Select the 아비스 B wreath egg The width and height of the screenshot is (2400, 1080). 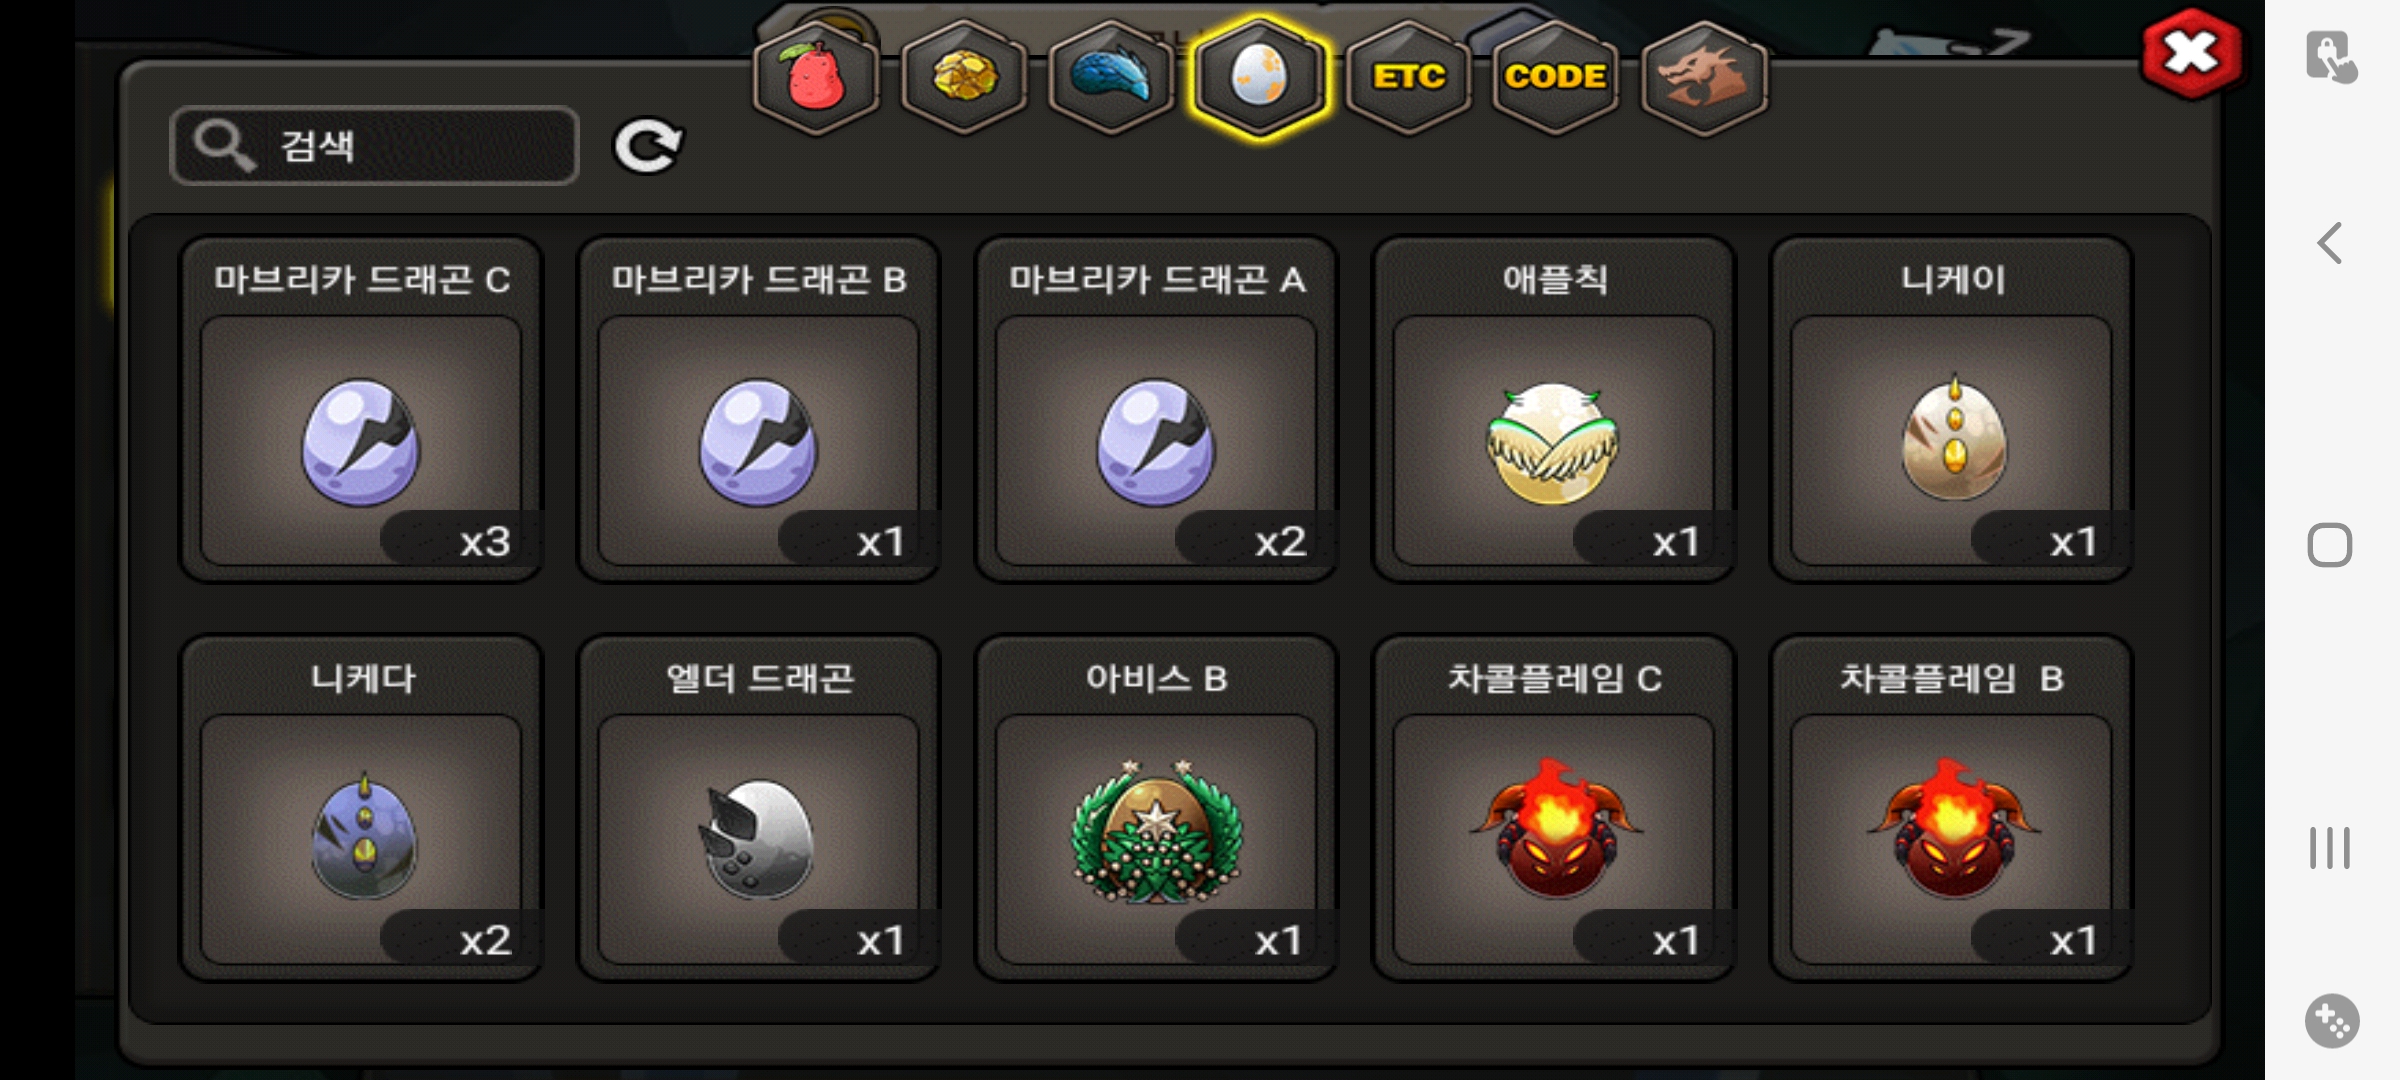pyautogui.click(x=1156, y=808)
